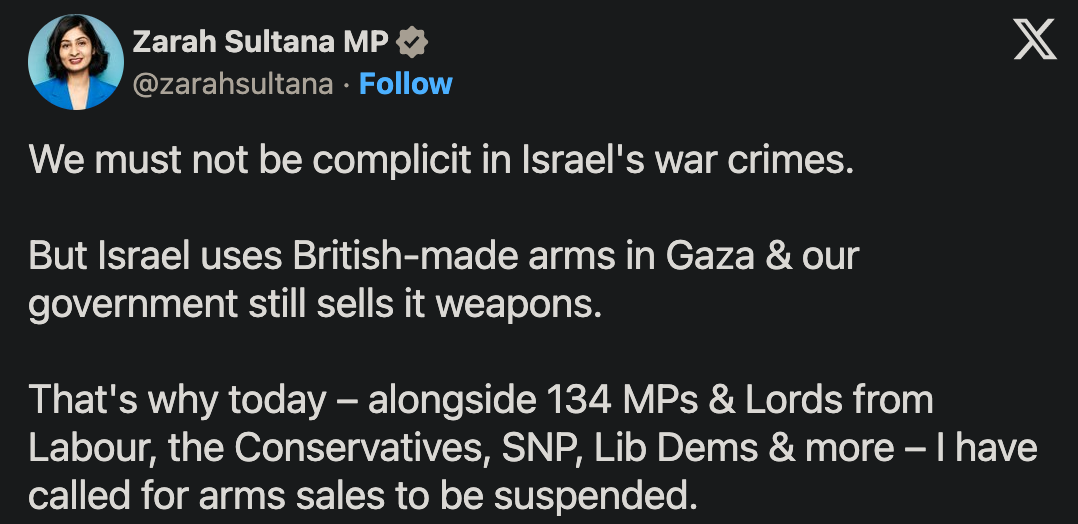1078x524 pixels.
Task: Open the @zarahsultana handle link
Action: point(233,84)
